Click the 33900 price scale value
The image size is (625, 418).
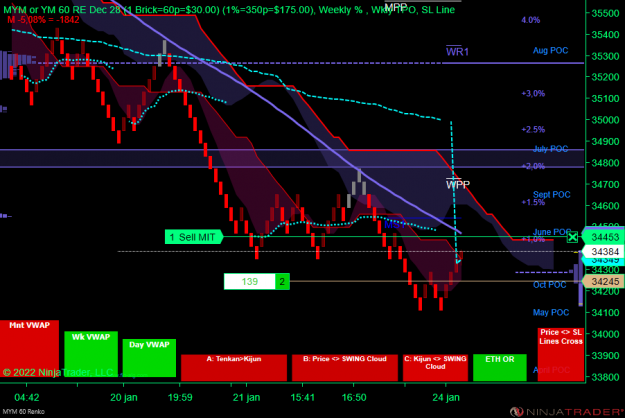pyautogui.click(x=605, y=356)
